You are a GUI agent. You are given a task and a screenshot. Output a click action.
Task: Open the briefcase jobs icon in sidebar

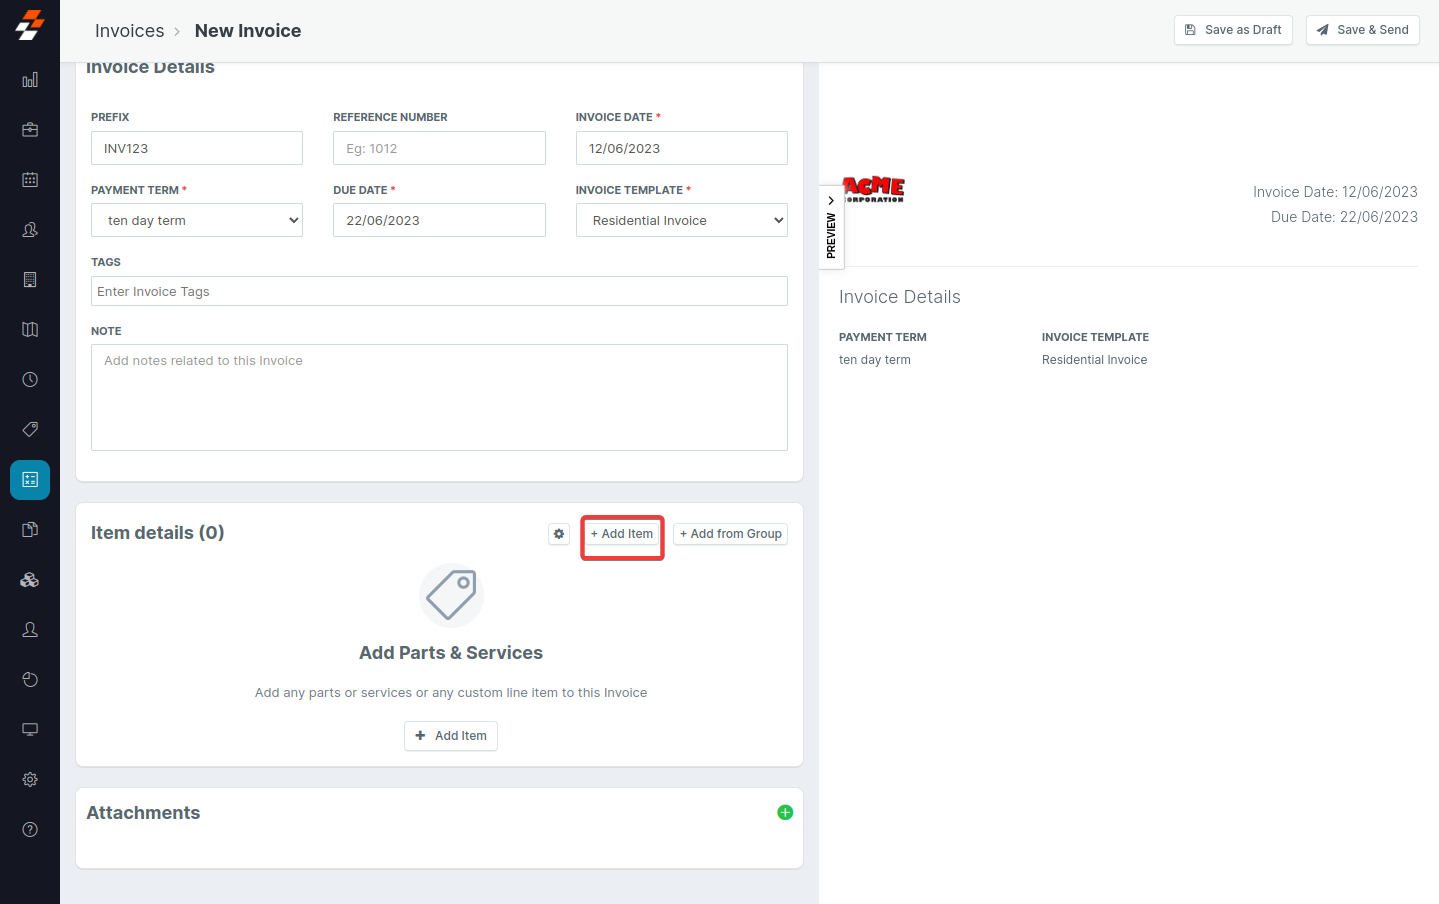coord(30,130)
